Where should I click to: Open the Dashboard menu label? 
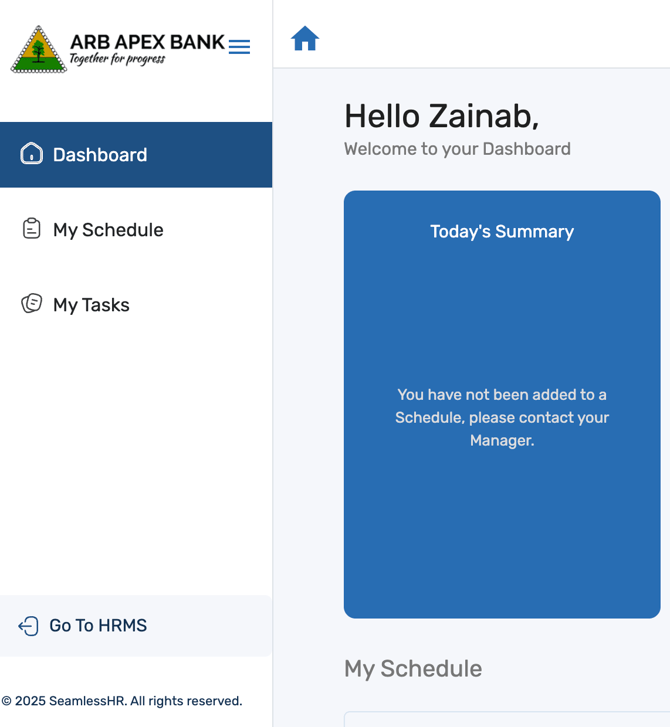(100, 155)
